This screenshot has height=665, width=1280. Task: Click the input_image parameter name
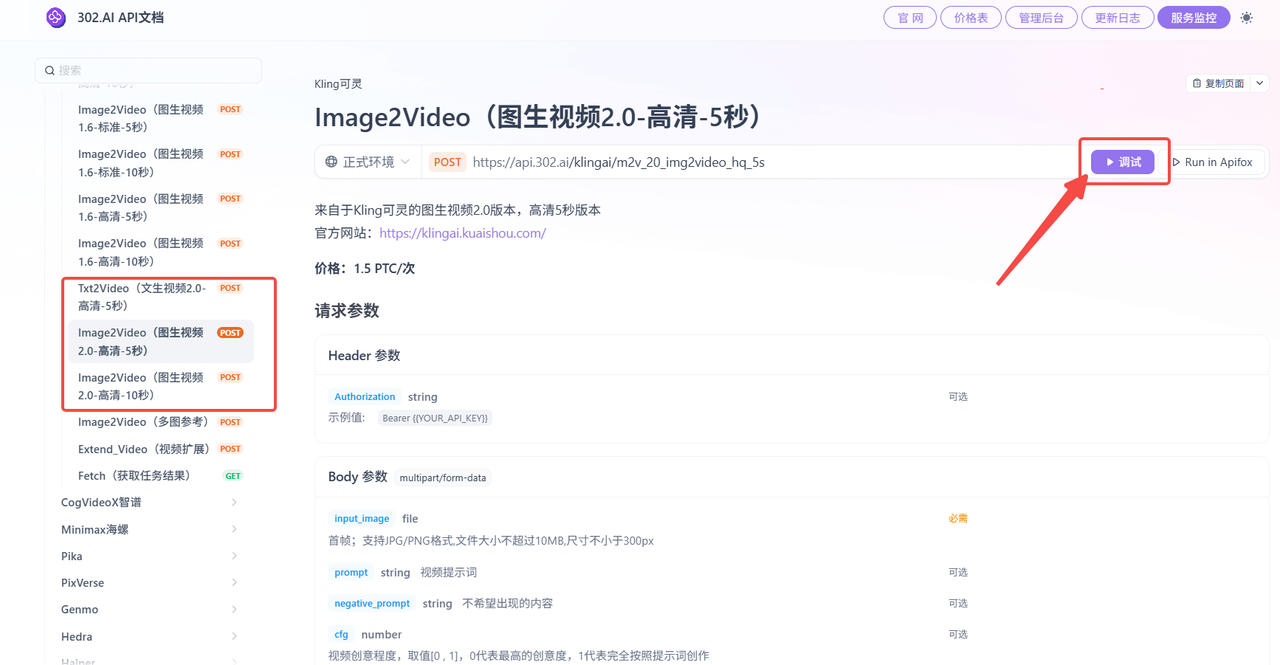click(362, 519)
